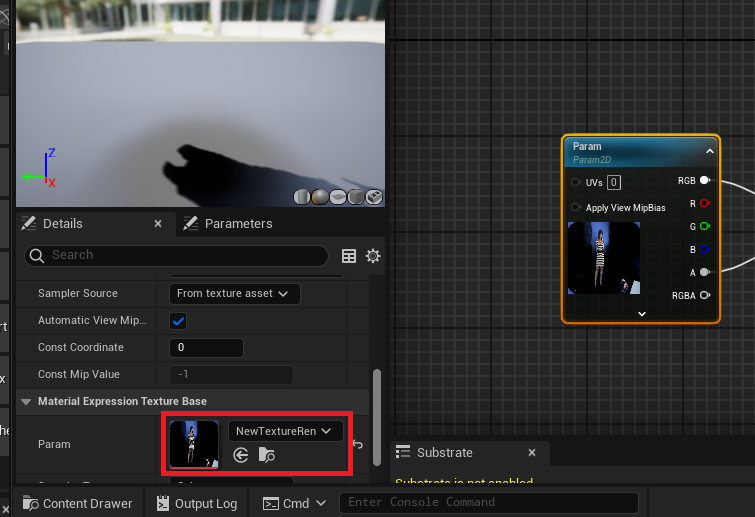Toggle the Automatic View Mip Bias checkbox
The height and width of the screenshot is (517, 755).
(x=179, y=321)
